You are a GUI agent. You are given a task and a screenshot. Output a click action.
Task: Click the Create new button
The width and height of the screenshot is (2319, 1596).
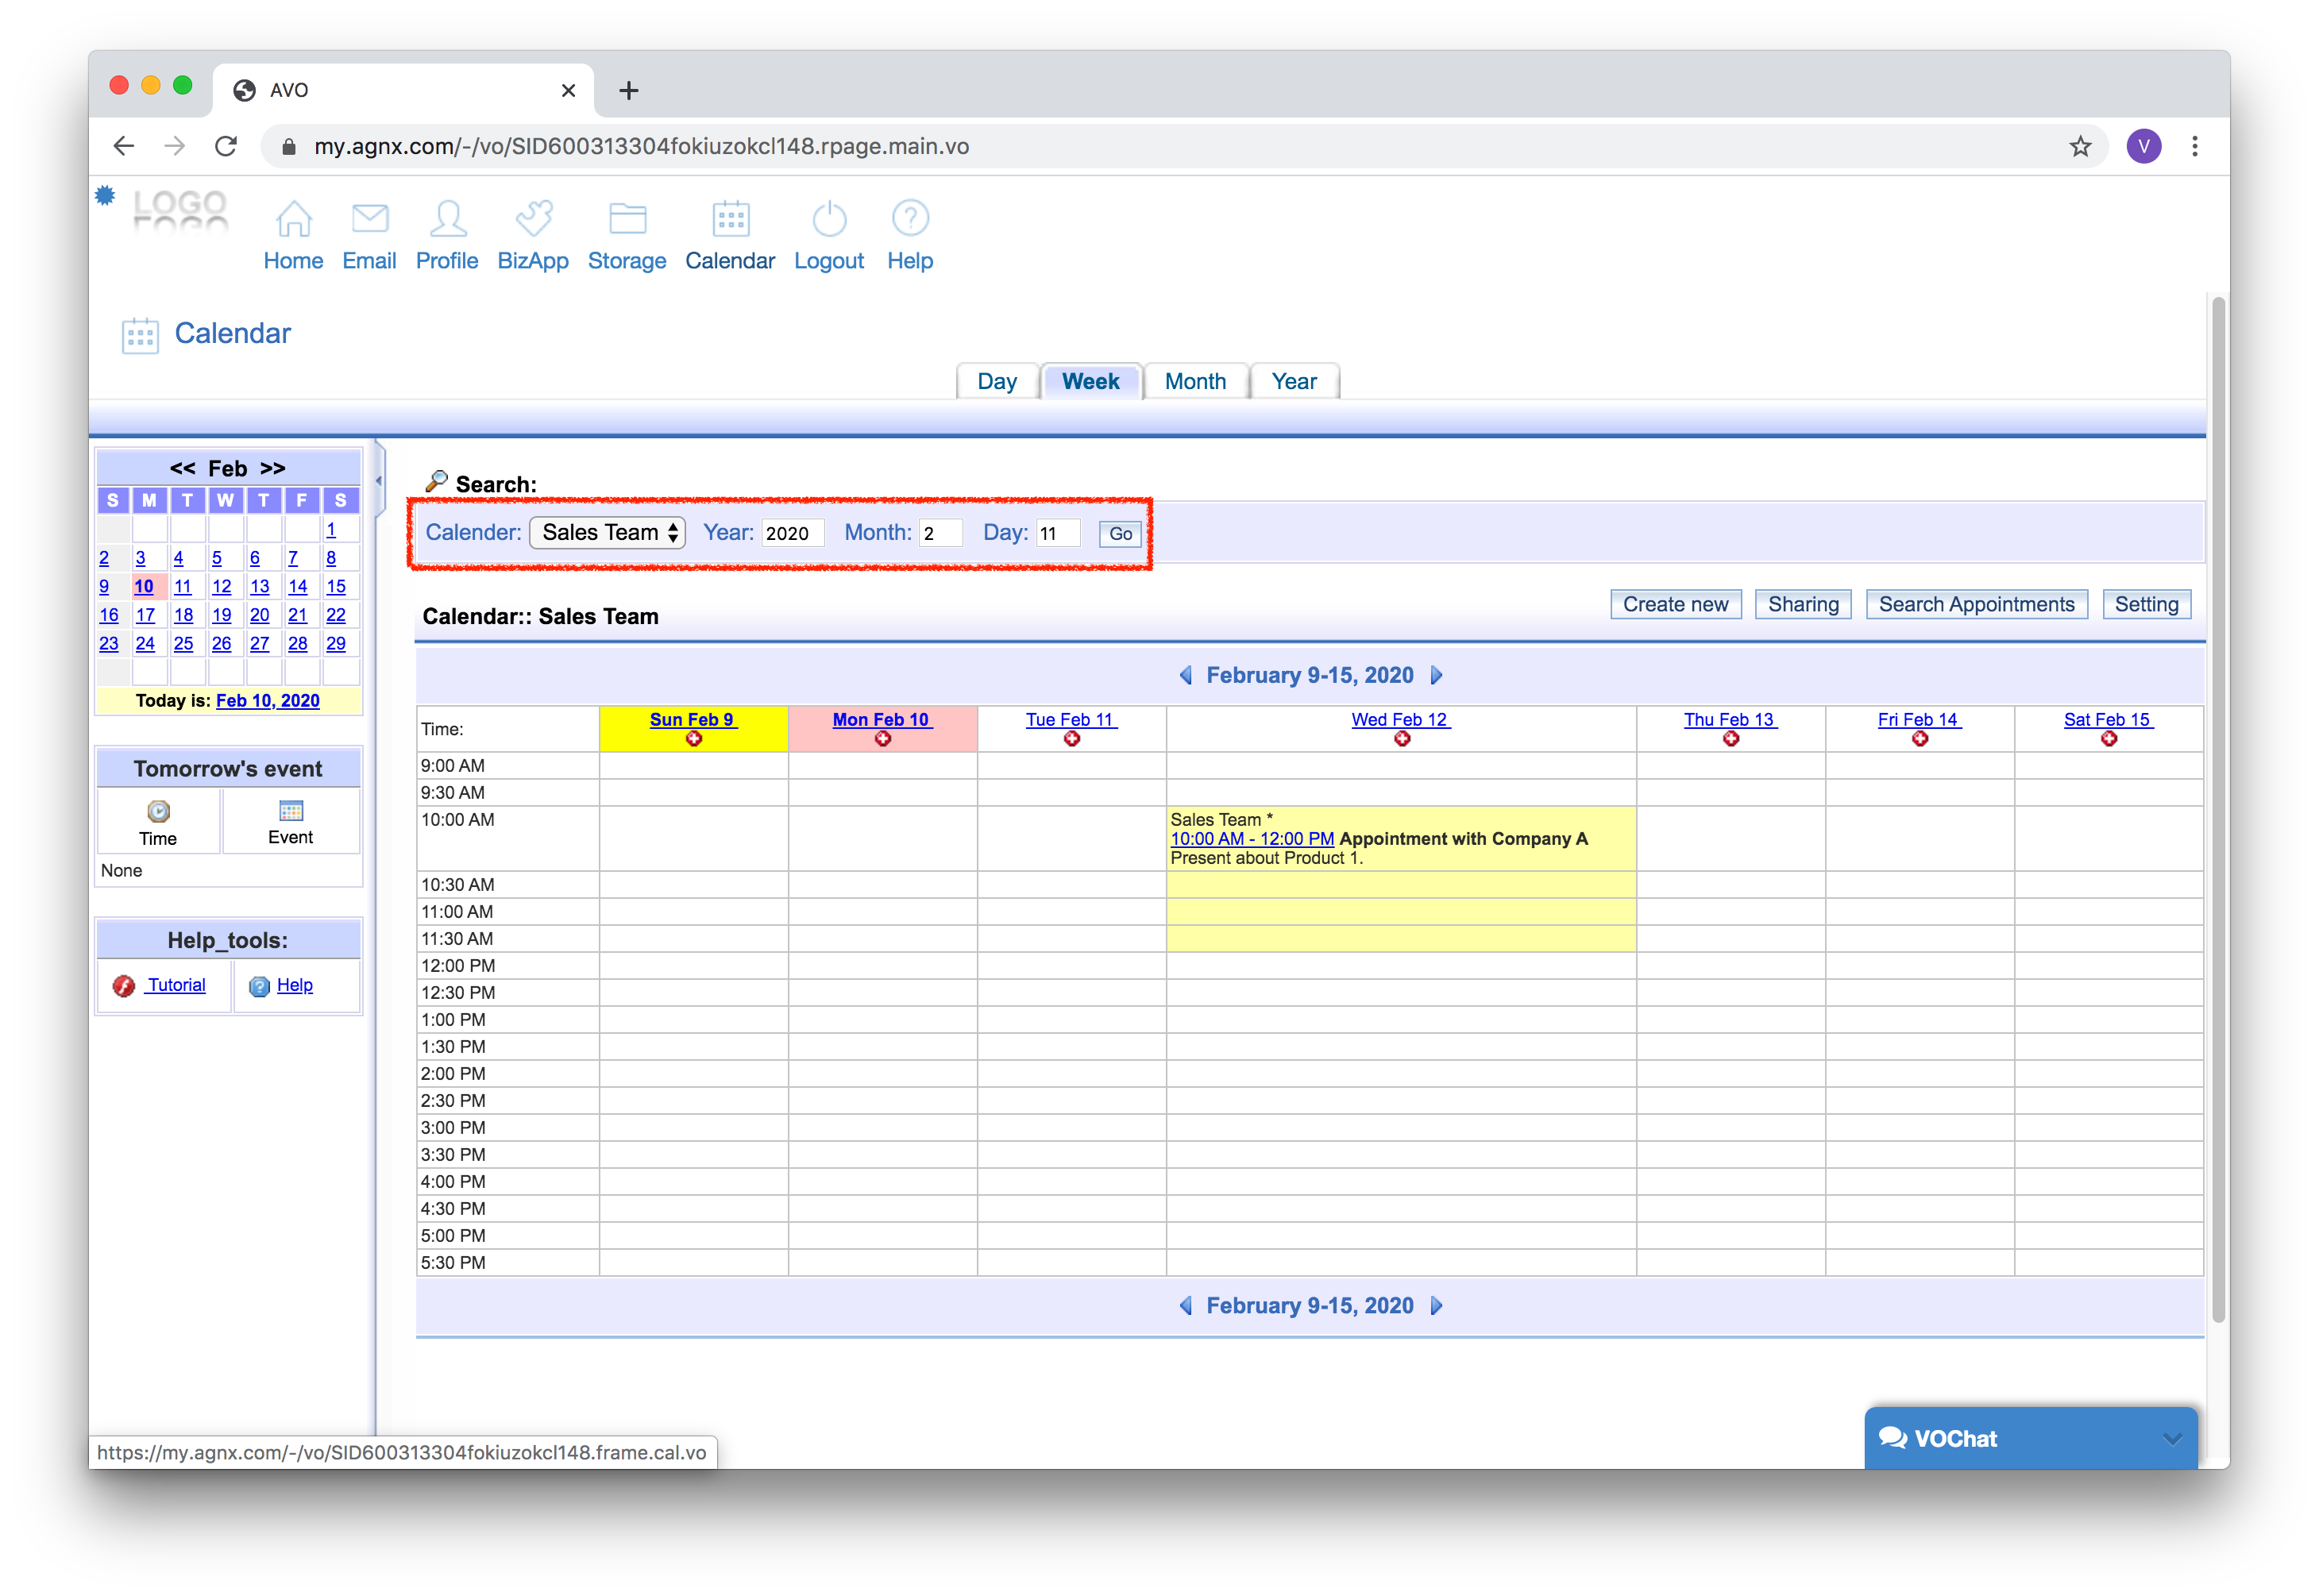click(x=1675, y=605)
